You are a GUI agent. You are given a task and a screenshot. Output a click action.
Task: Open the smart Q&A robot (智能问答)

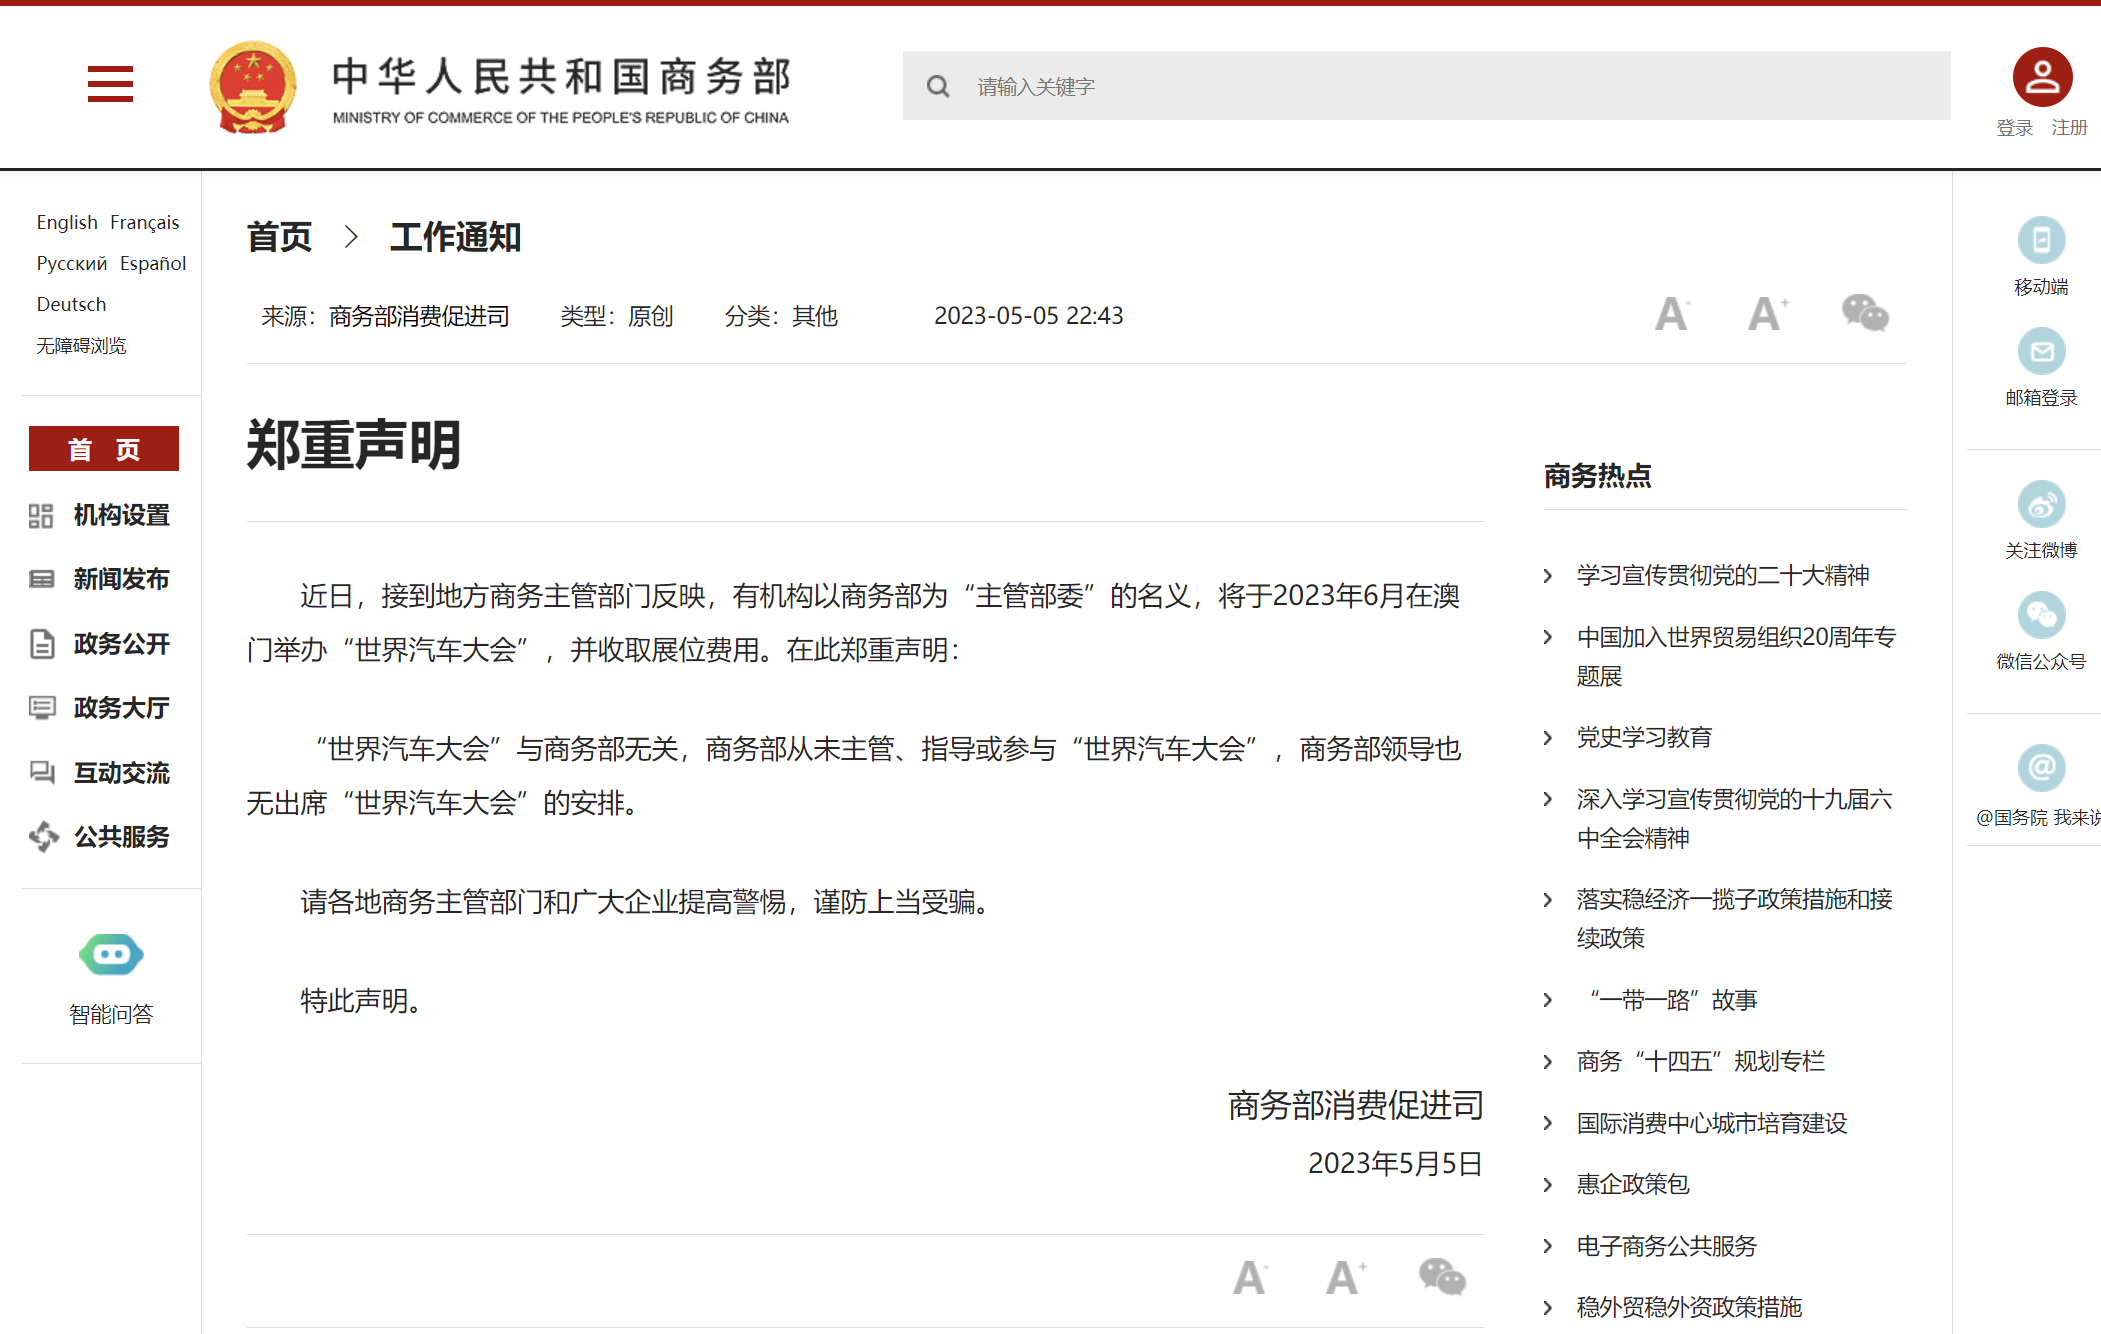coord(111,955)
